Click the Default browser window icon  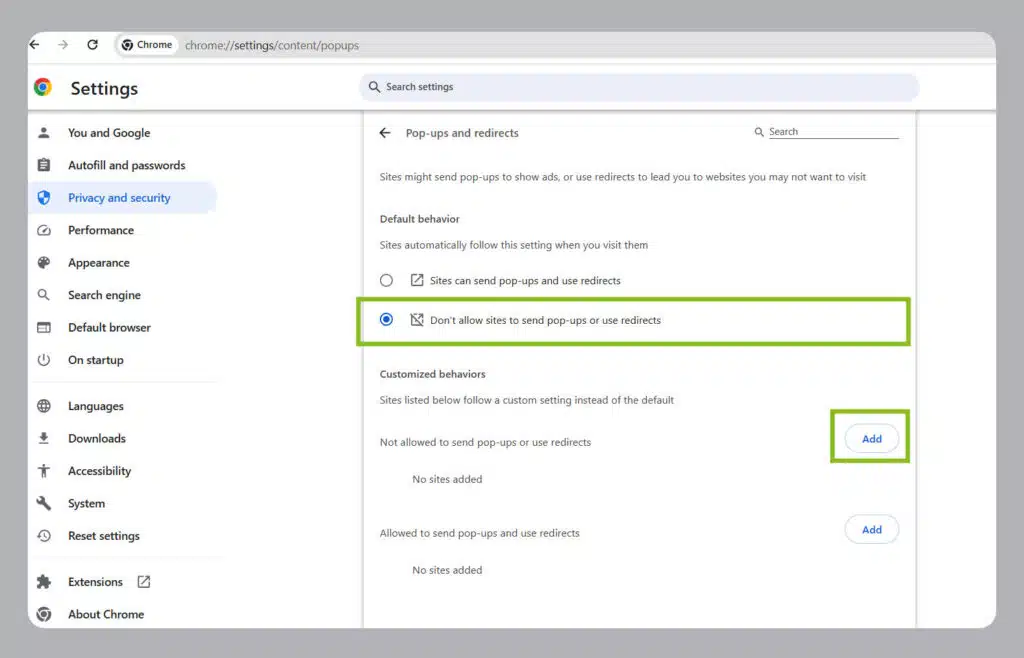(x=44, y=328)
